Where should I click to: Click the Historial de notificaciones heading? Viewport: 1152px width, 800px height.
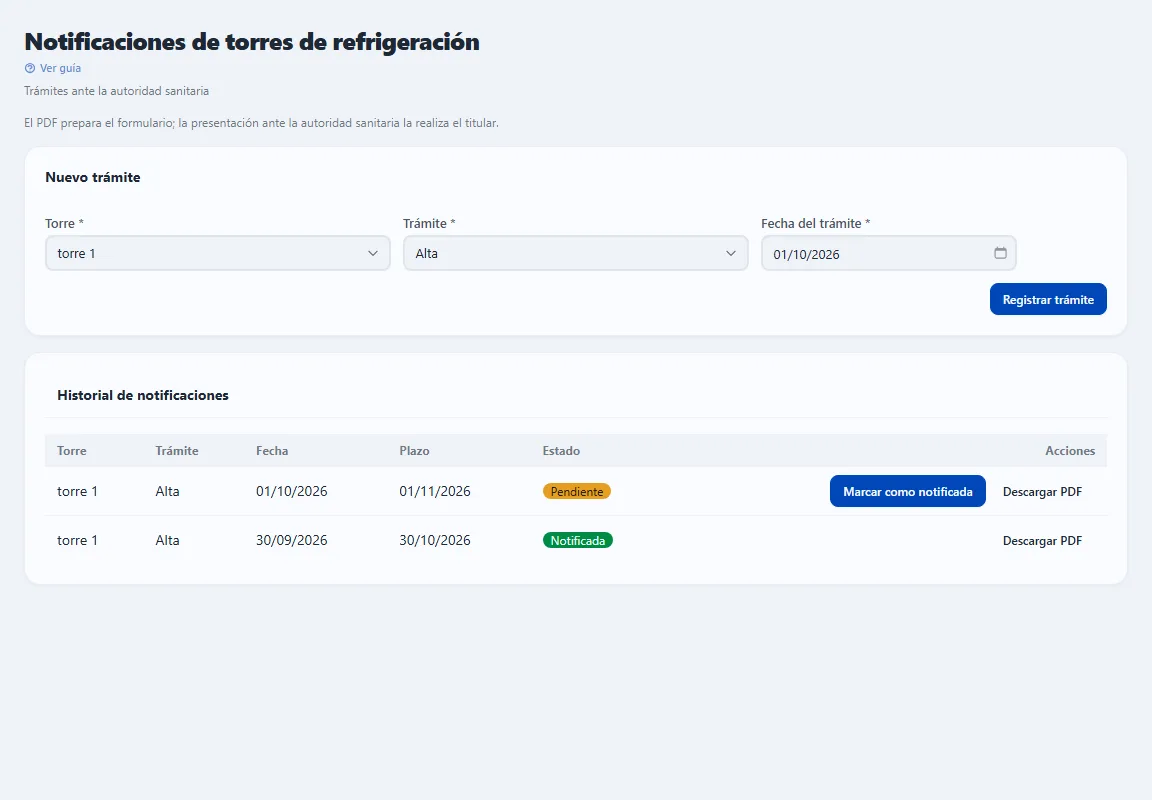[143, 395]
